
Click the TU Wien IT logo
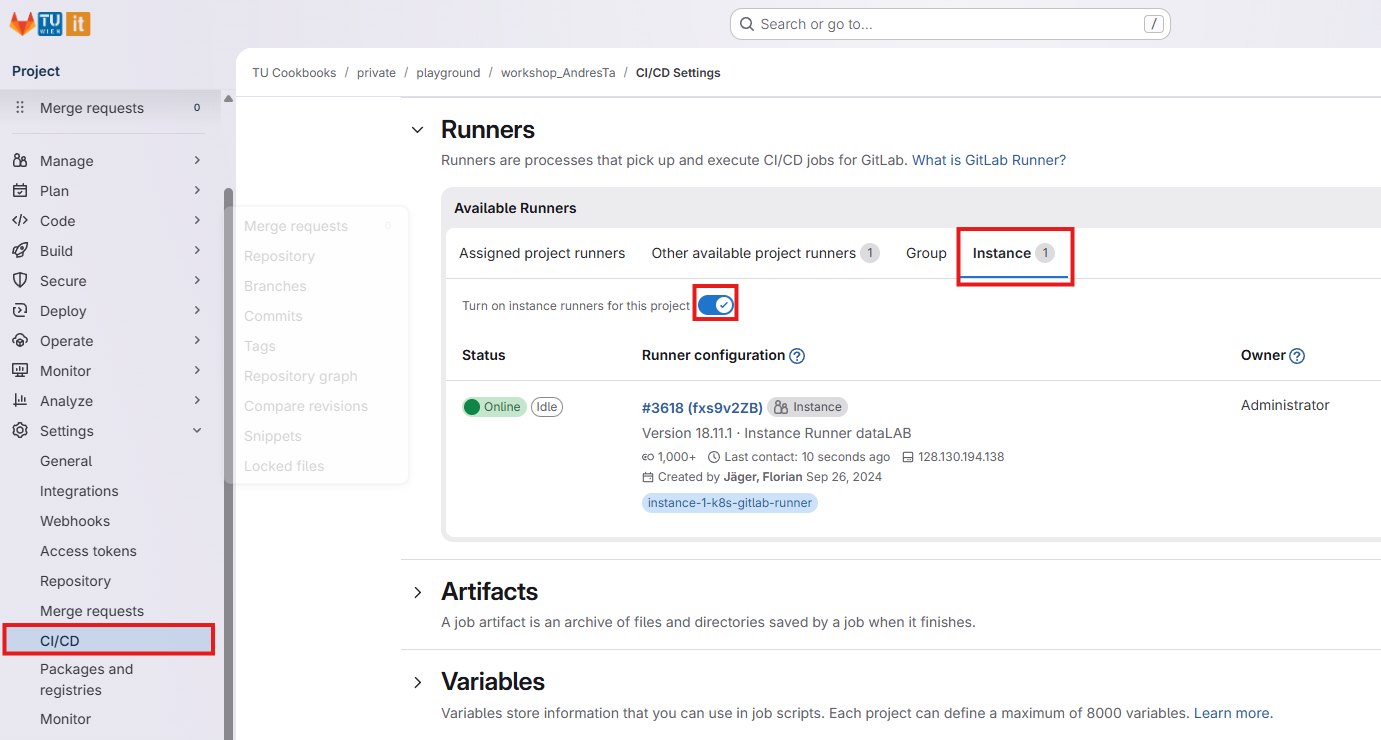(65, 24)
